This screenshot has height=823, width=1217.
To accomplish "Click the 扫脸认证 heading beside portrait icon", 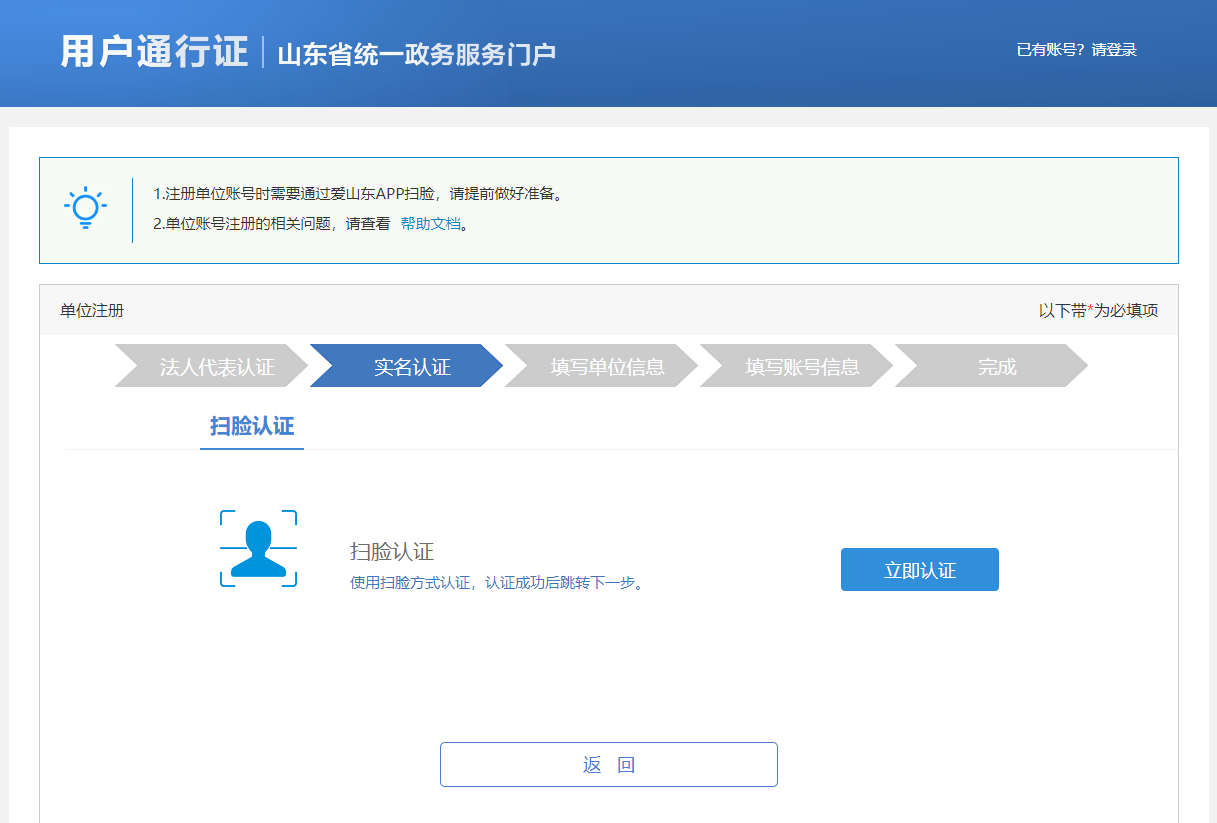I will click(391, 552).
